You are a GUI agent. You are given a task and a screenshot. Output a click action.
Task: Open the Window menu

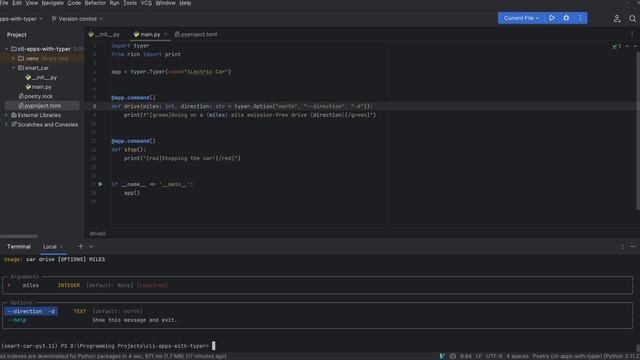(165, 3)
